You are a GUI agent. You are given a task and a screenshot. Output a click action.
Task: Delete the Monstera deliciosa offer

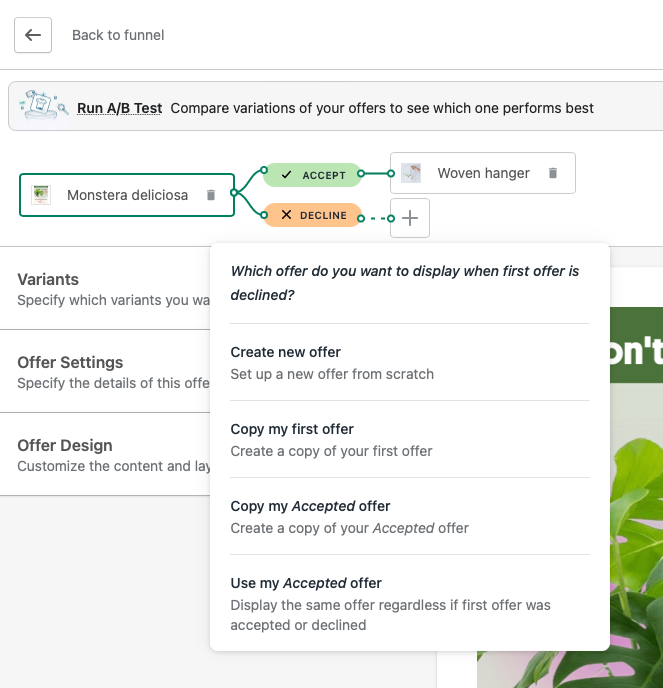tap(211, 195)
